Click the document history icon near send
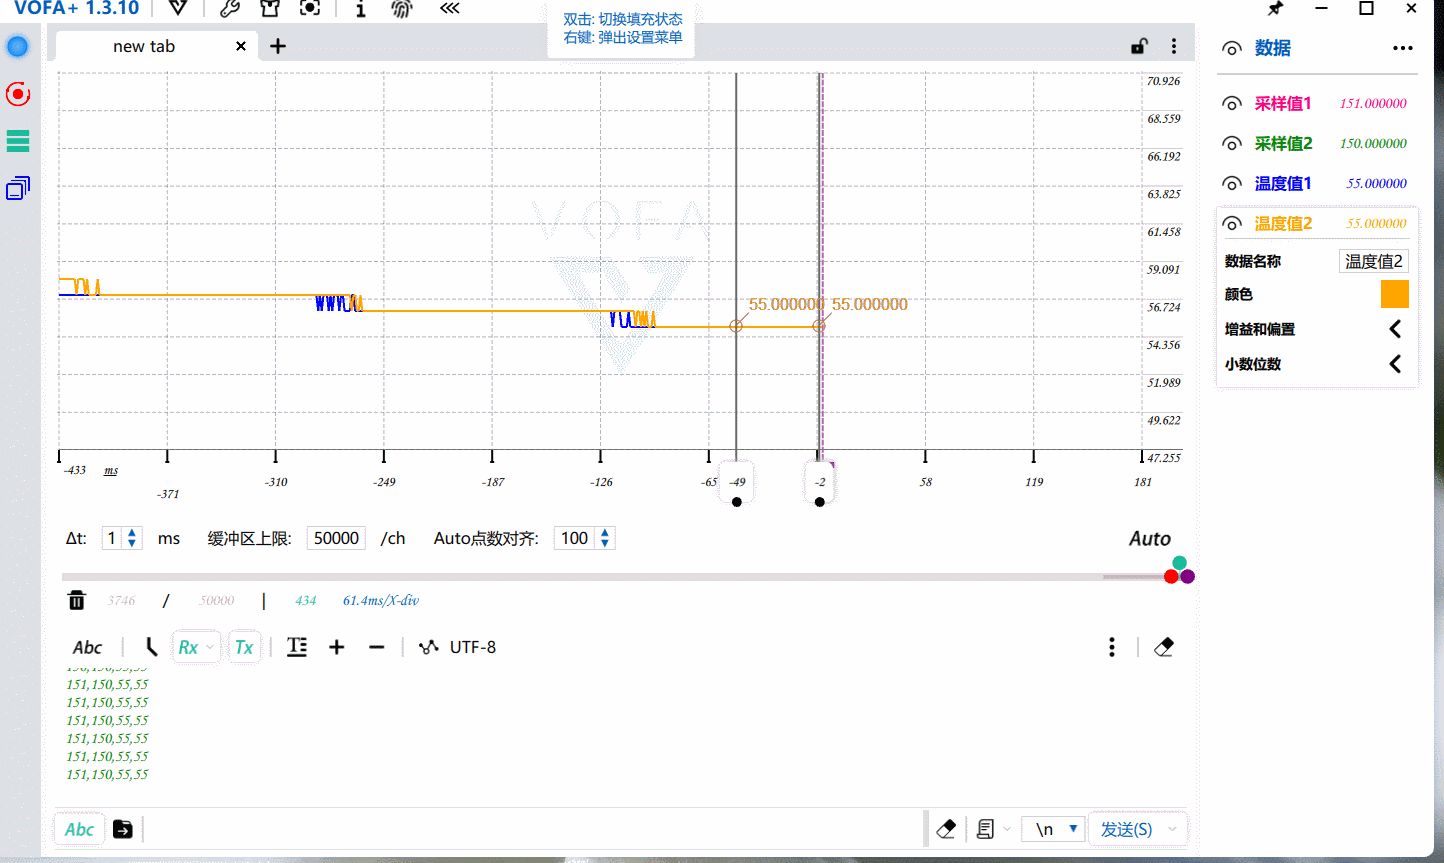The image size is (1444, 863). click(986, 829)
